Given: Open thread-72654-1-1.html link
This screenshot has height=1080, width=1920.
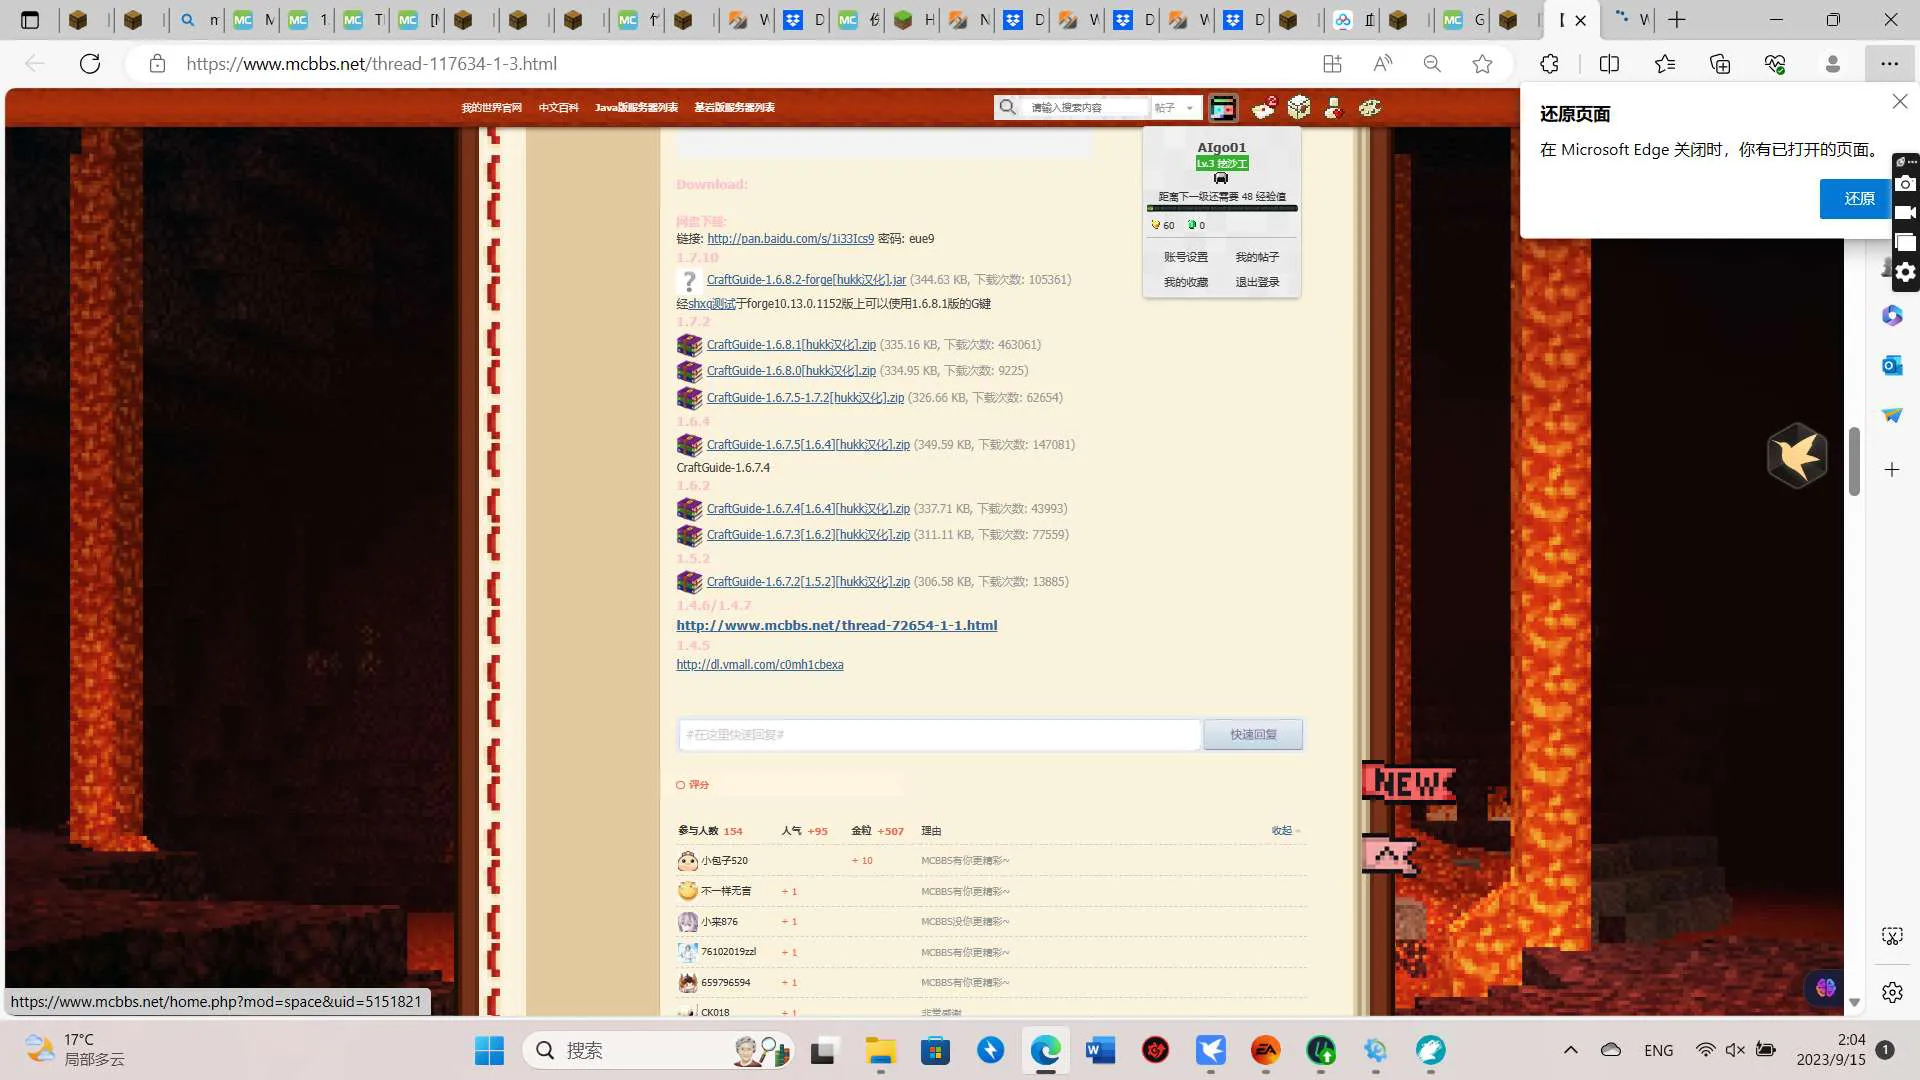Looking at the screenshot, I should 836,626.
